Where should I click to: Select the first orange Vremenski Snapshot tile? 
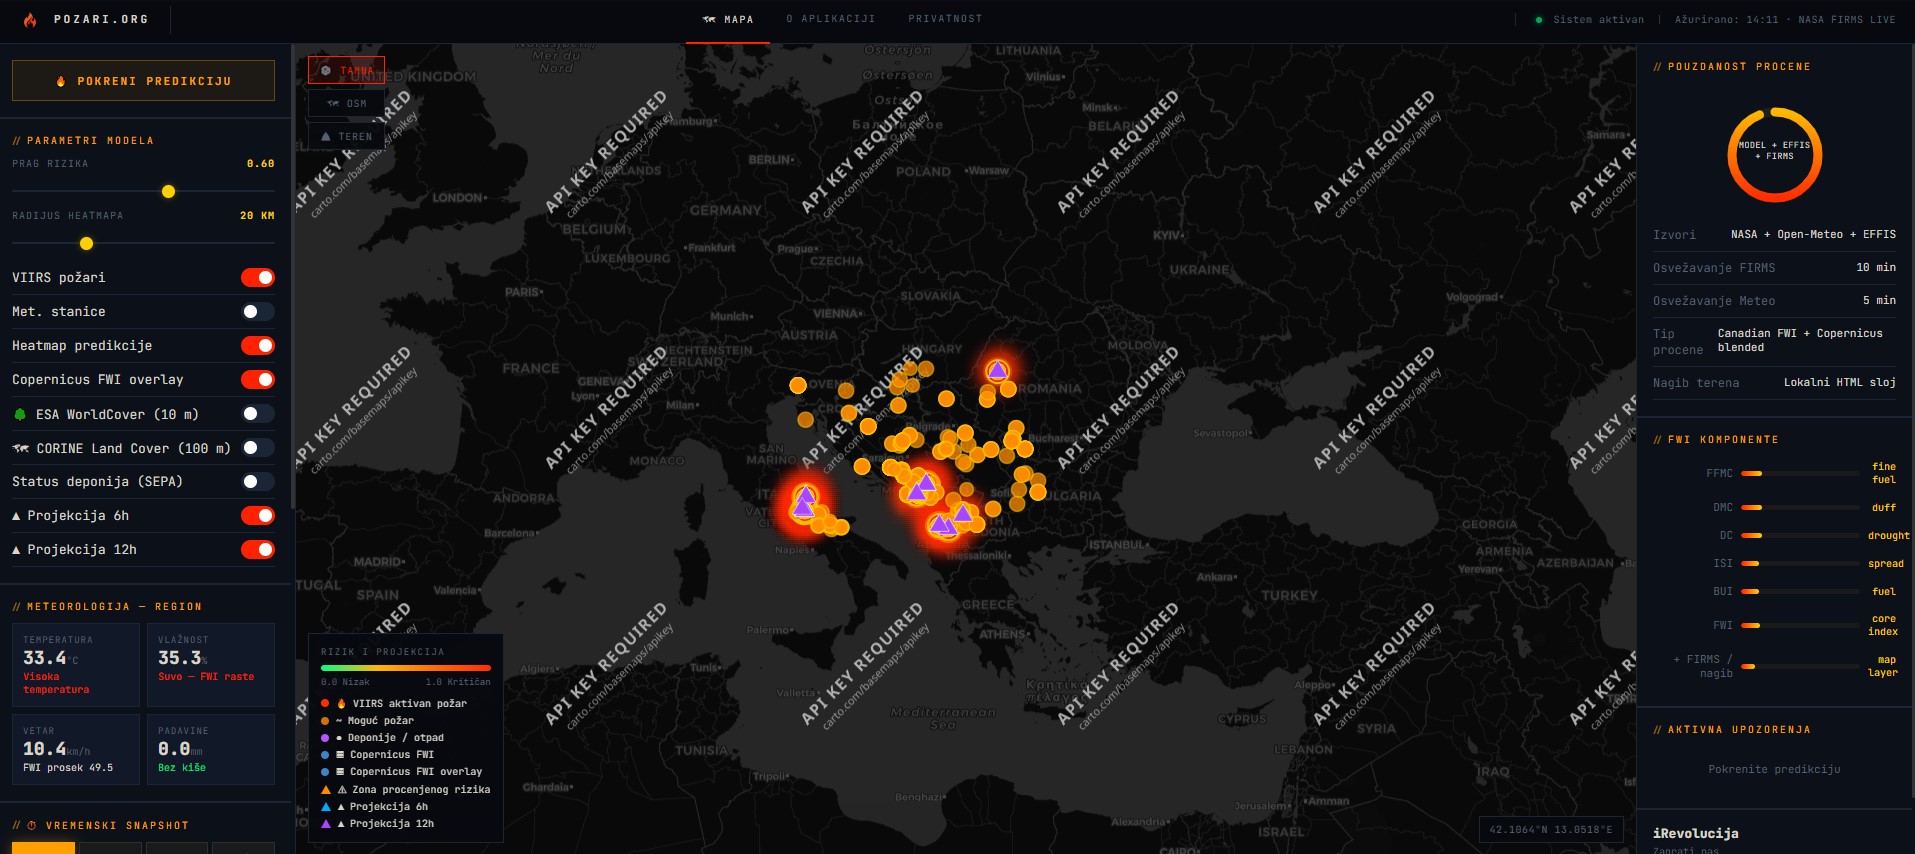coord(43,848)
